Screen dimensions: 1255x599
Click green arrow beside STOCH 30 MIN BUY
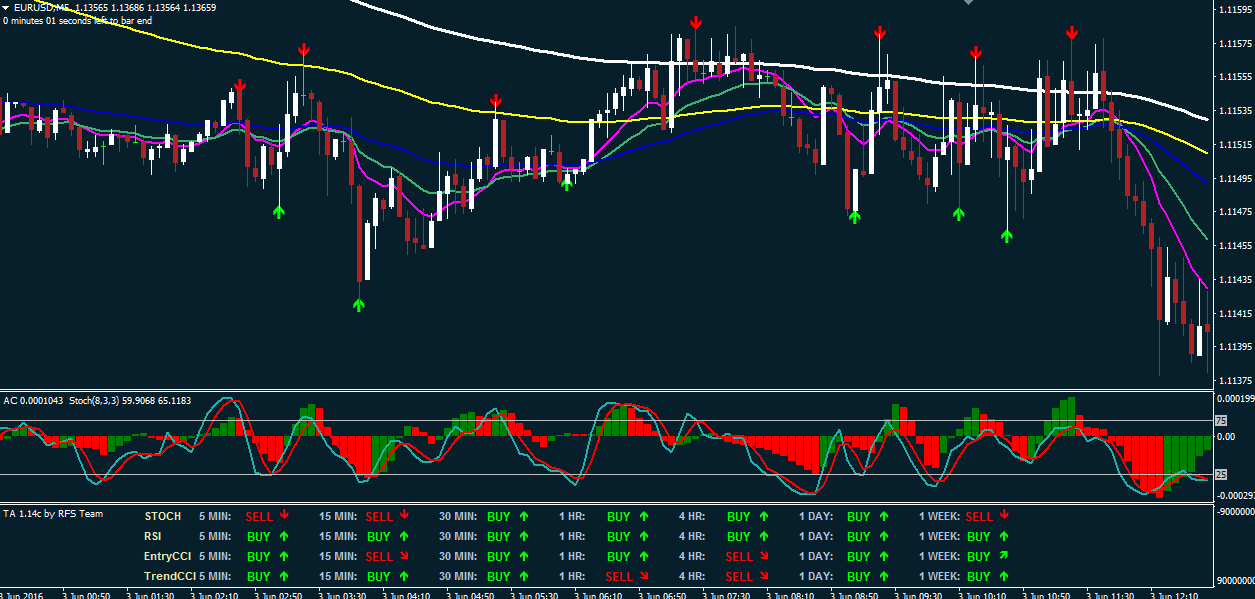pos(524,516)
